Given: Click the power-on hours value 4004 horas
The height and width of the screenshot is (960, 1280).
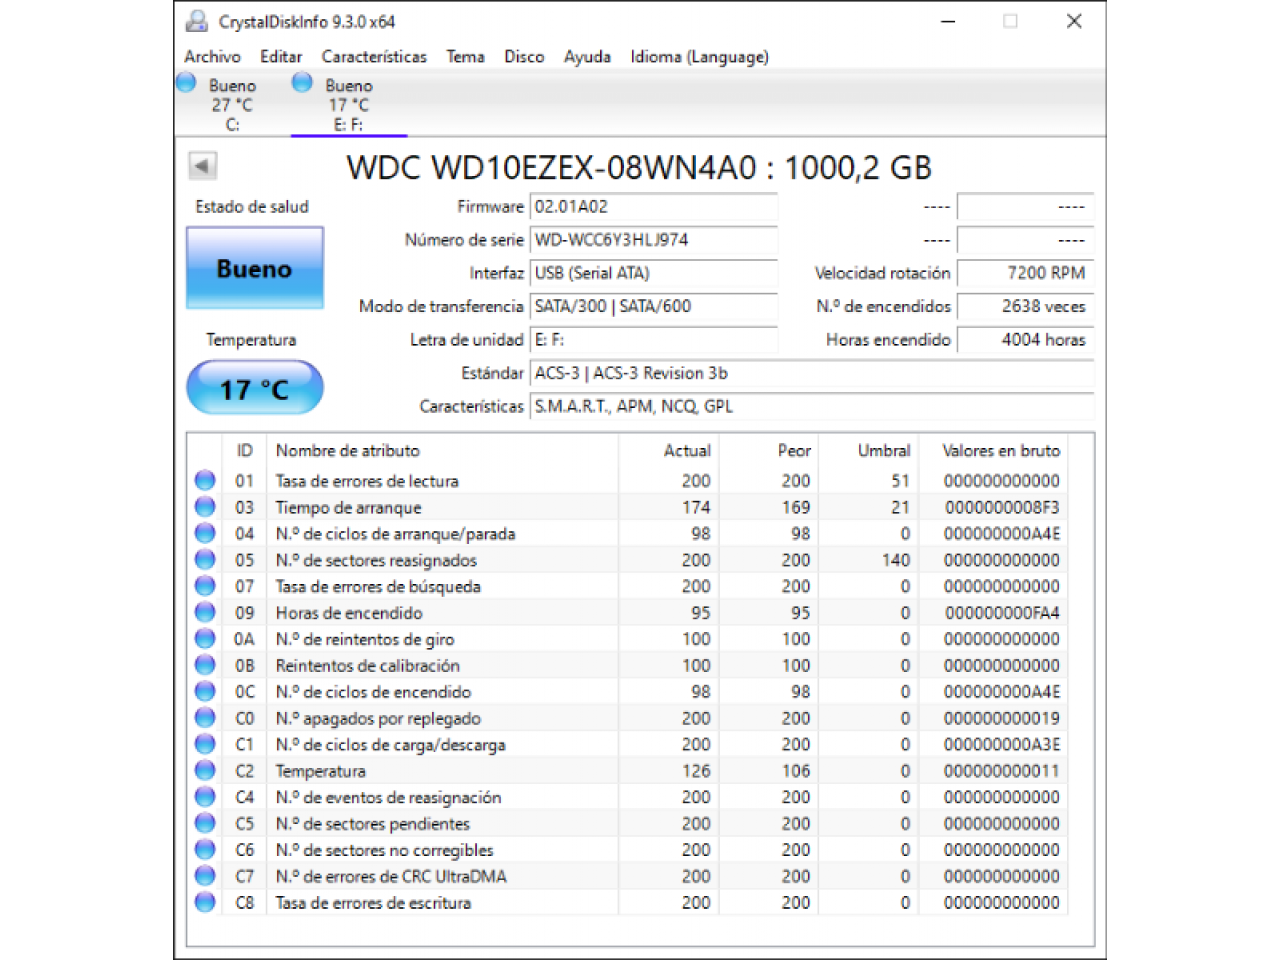Looking at the screenshot, I should 1025,340.
